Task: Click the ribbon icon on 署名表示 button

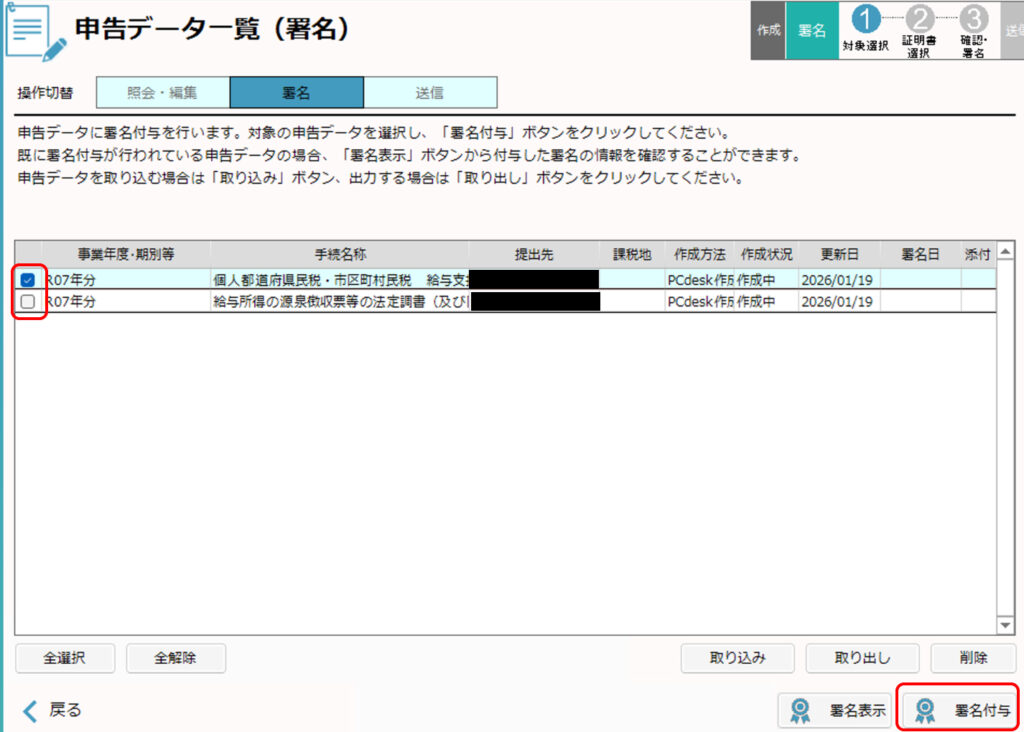Action: [x=801, y=710]
